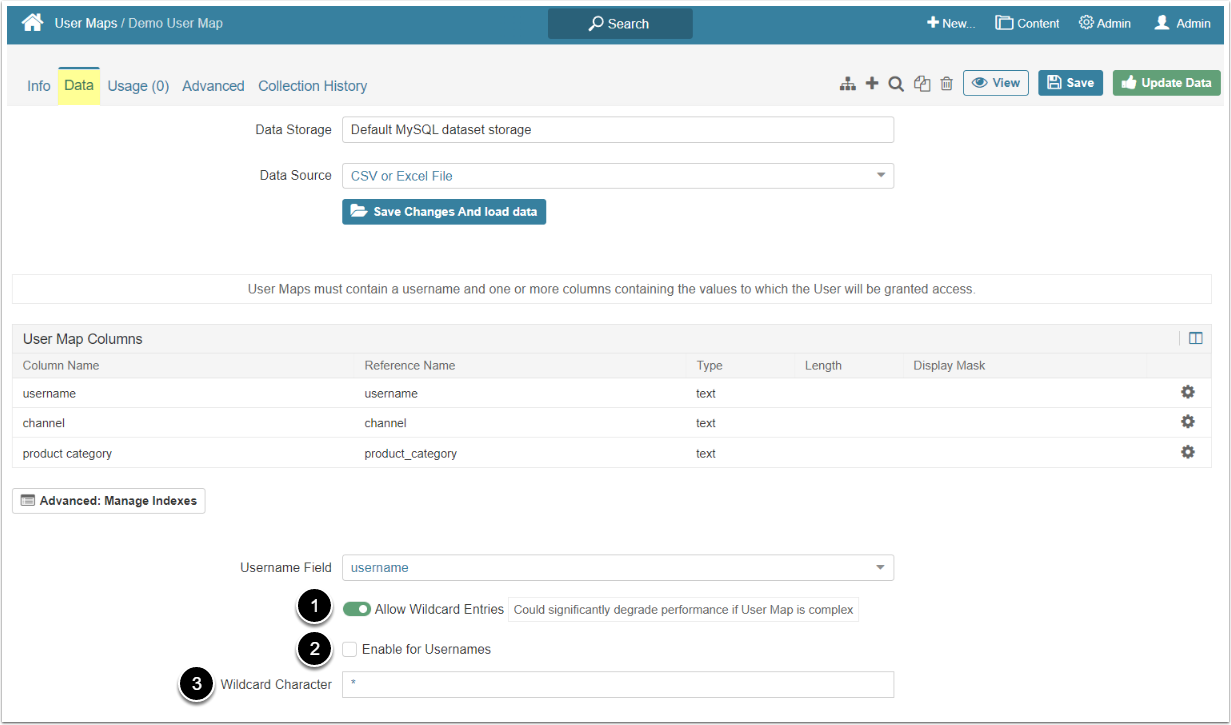Screen dimensions: 1231x725
Task: Expand the Username Field dropdown
Action: coord(617,568)
